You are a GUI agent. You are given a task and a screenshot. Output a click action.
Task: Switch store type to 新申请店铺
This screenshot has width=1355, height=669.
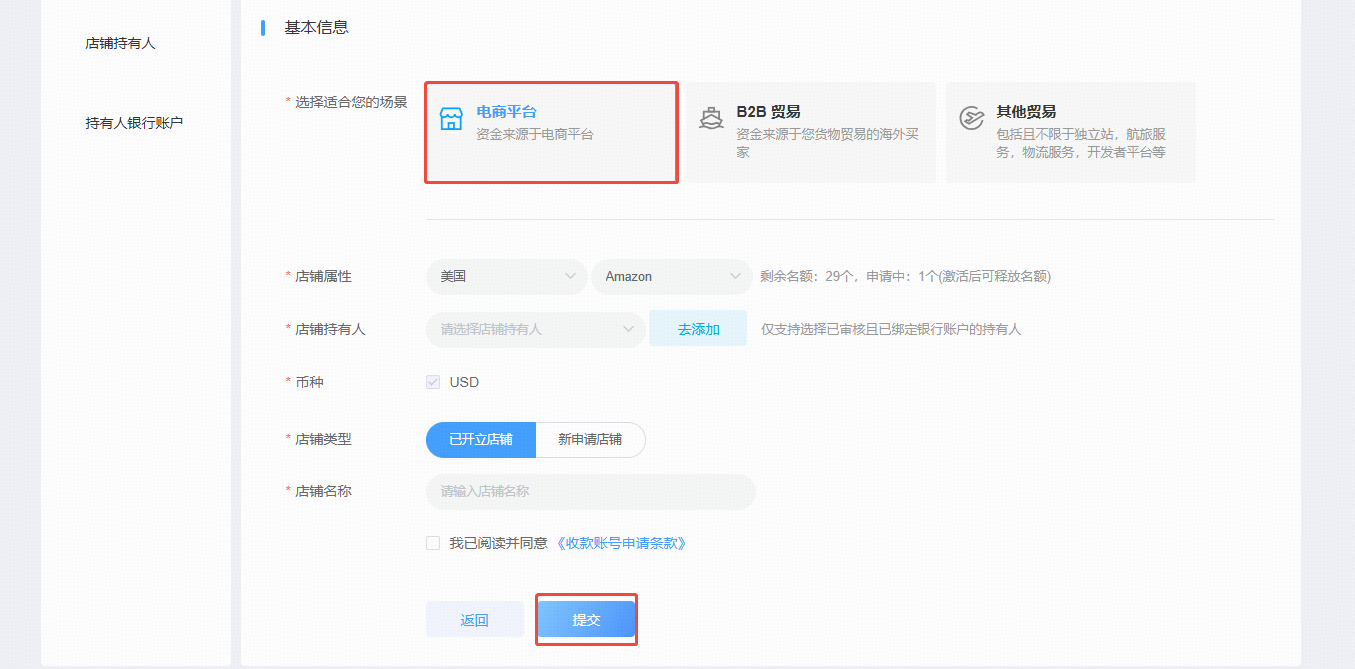590,439
